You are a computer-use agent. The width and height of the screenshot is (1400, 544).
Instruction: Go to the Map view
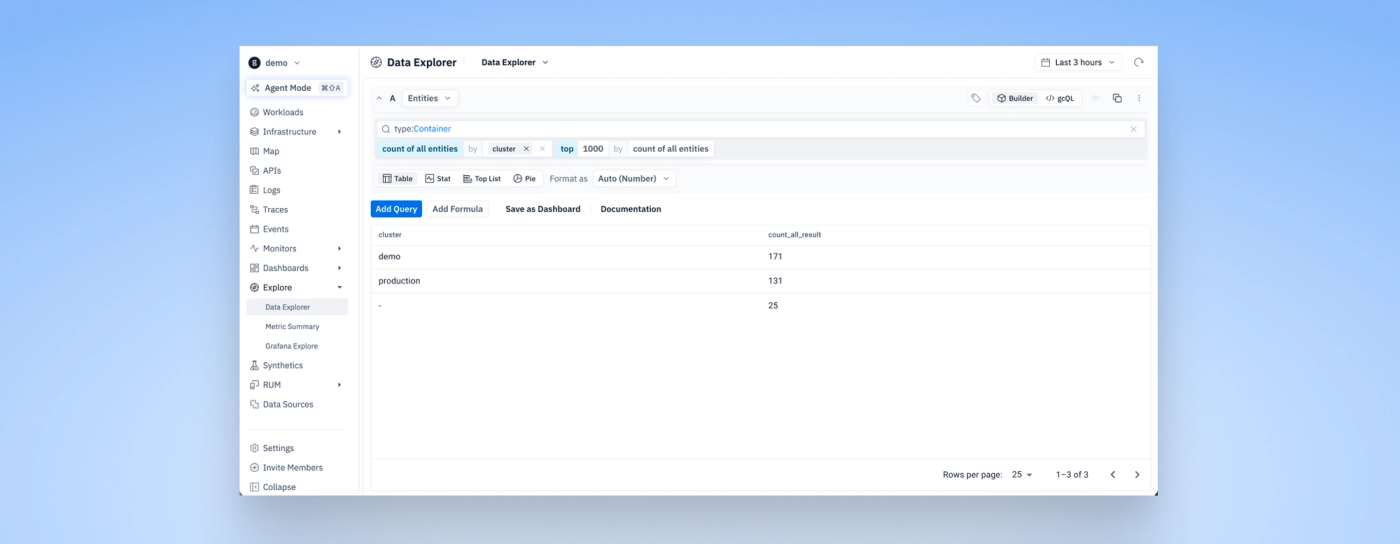click(271, 151)
